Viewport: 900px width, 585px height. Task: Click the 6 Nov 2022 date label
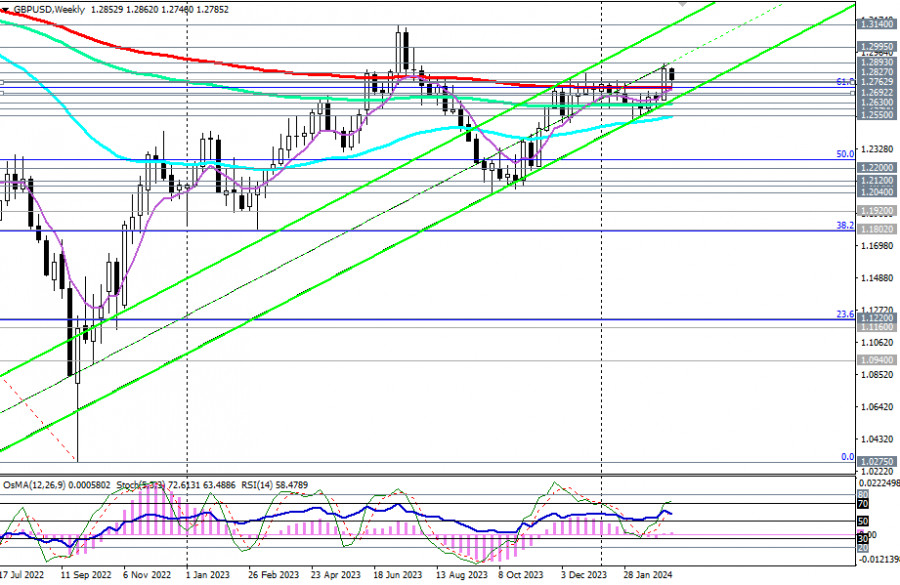point(147,575)
